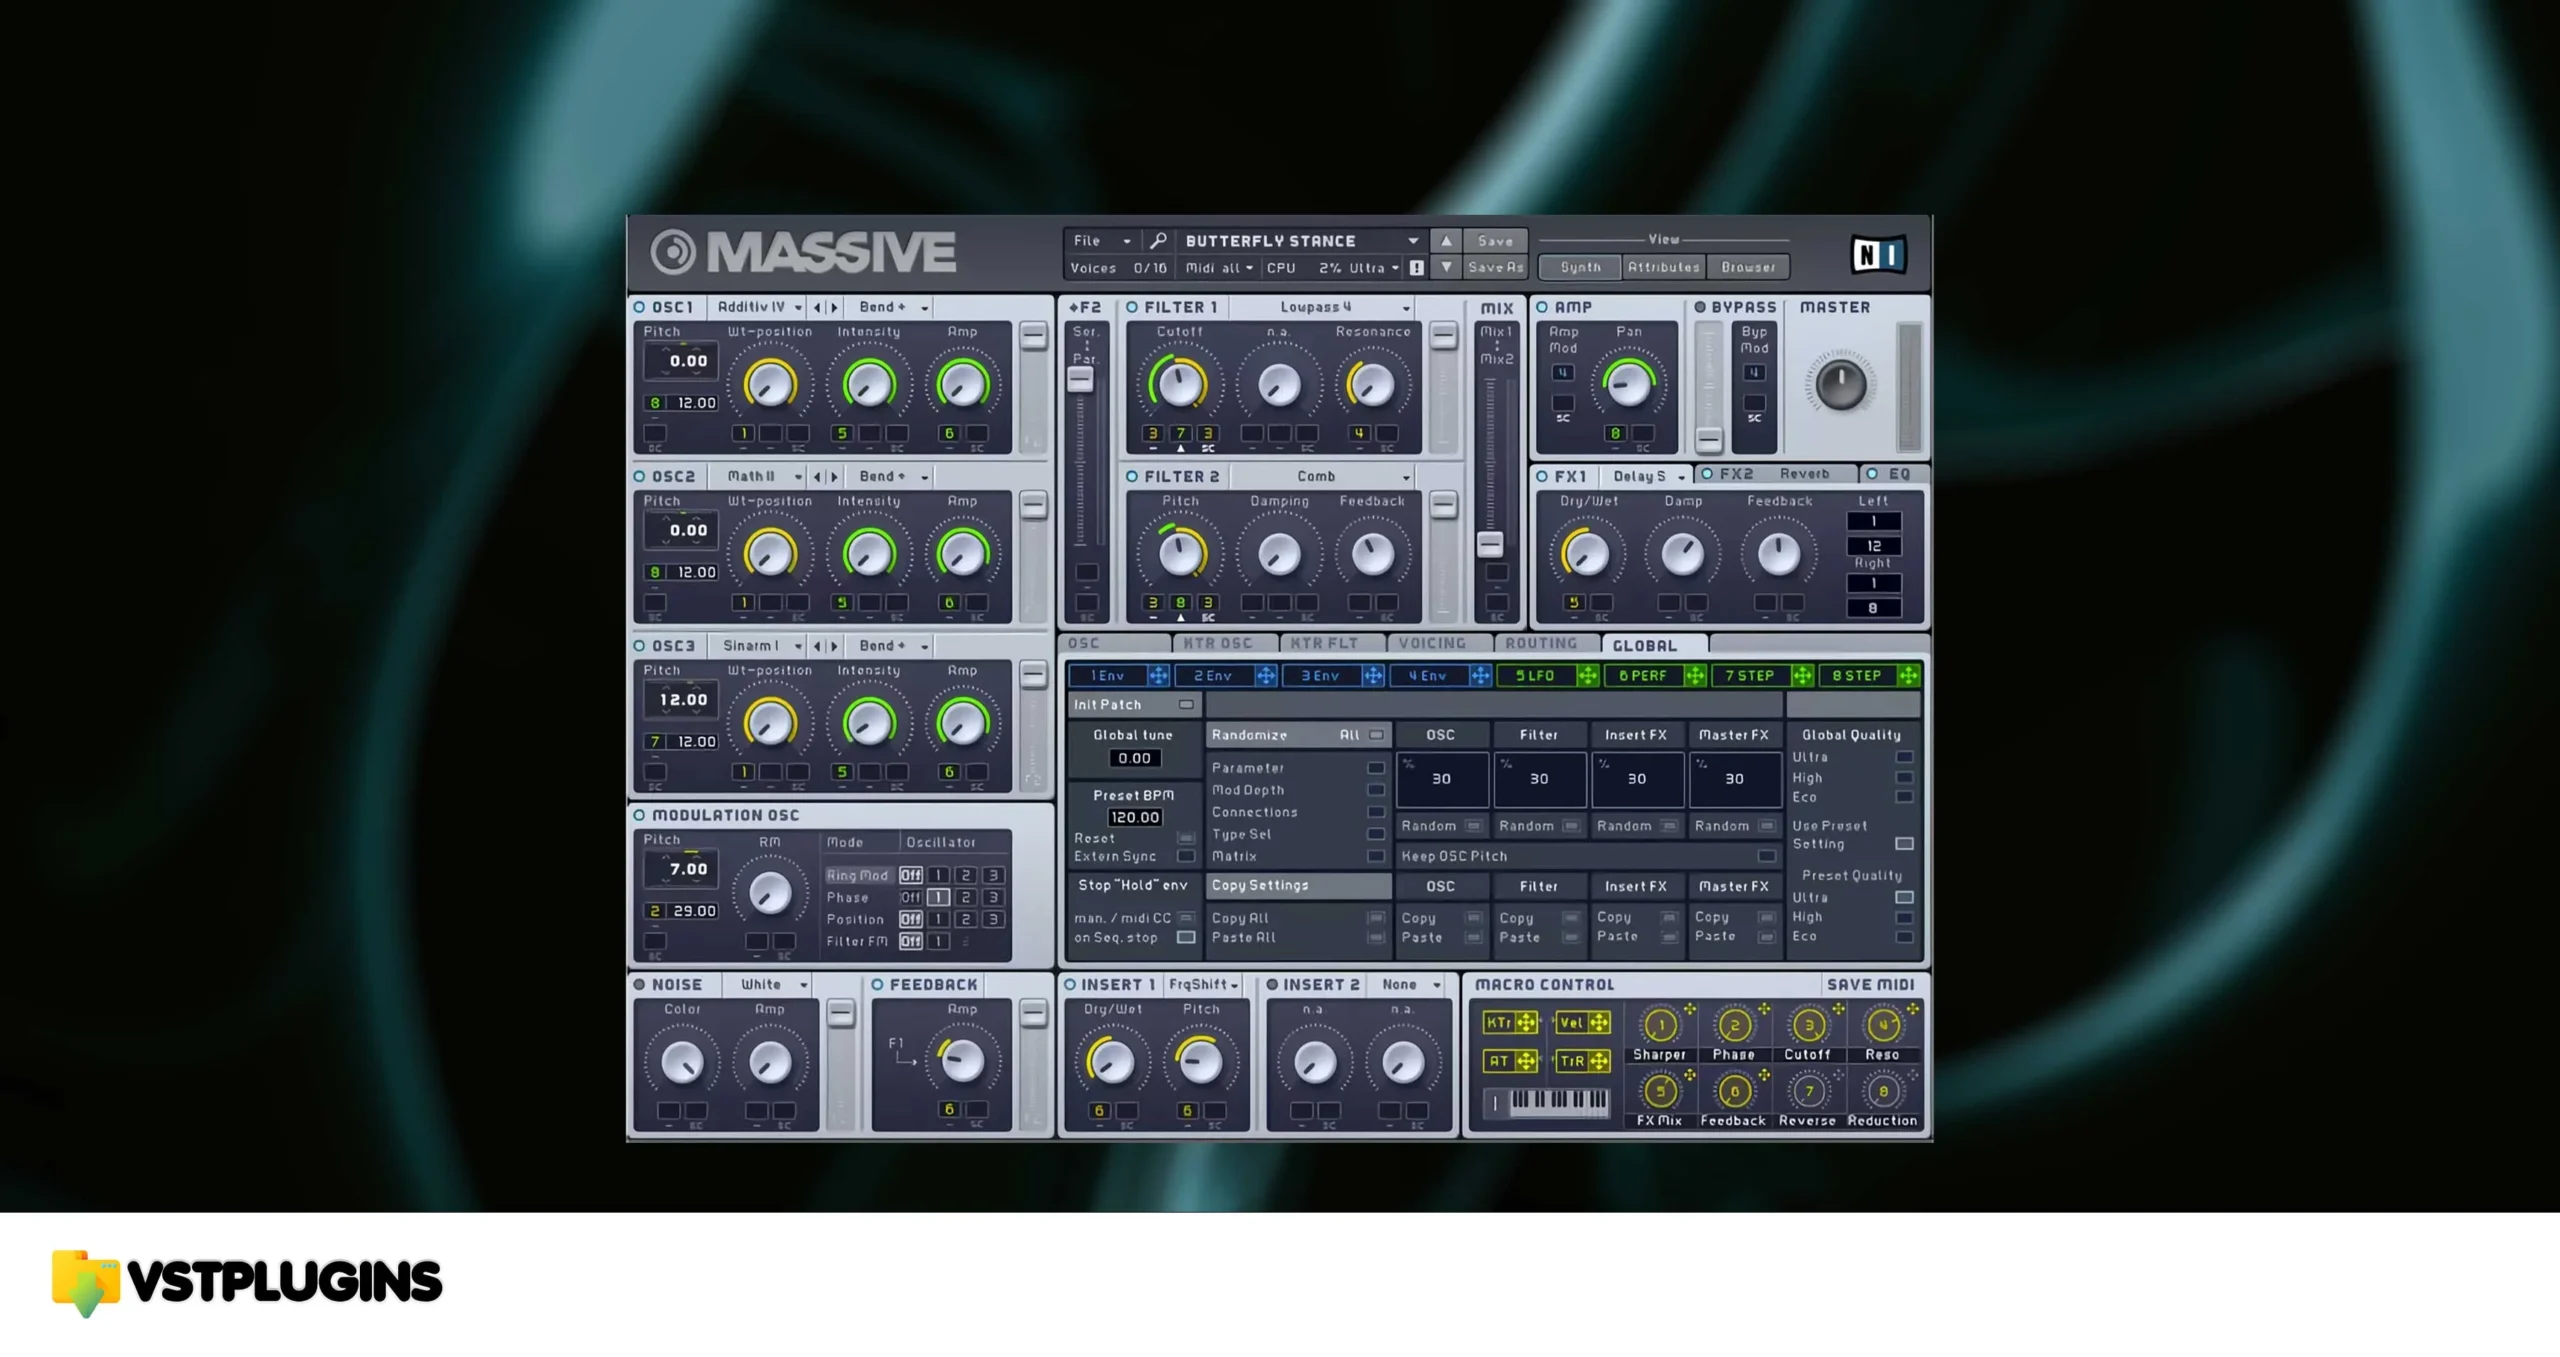
Task: Click the 5 LFO modulation drag handle
Action: (1587, 676)
